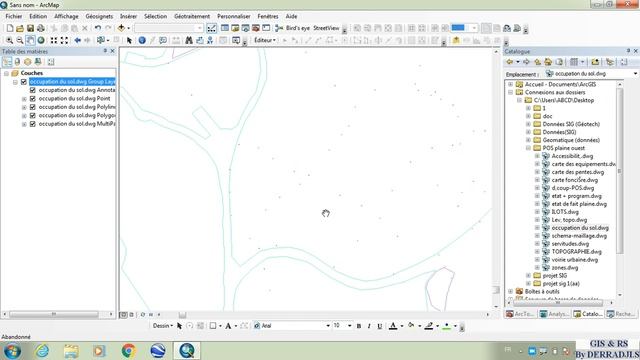The width and height of the screenshot is (640, 360).
Task: Select the Pan hand tool
Action: [30, 40]
